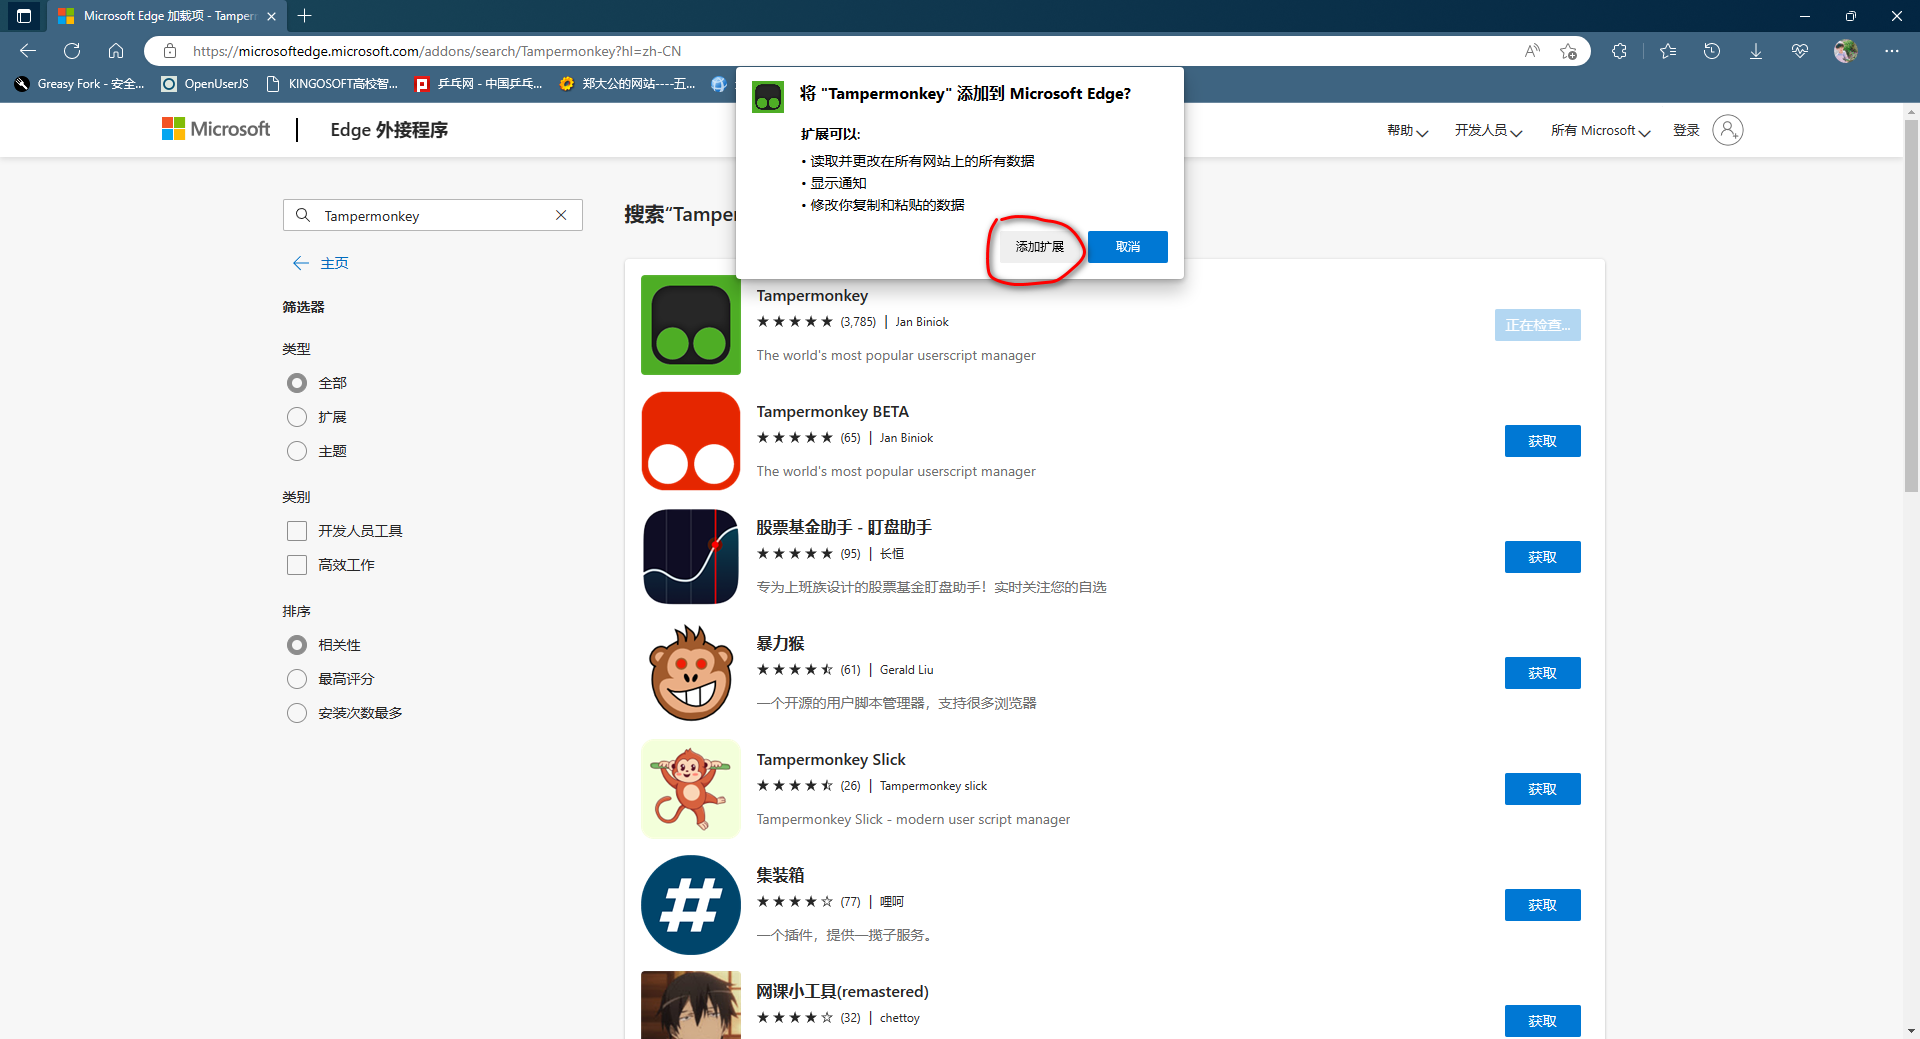Open the Edge profile avatar
Image resolution: width=1920 pixels, height=1039 pixels.
pyautogui.click(x=1846, y=51)
